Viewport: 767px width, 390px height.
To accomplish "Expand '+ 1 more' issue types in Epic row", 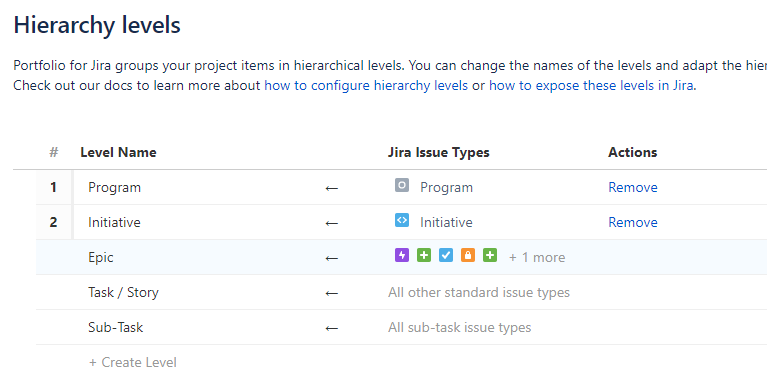I will coord(537,257).
